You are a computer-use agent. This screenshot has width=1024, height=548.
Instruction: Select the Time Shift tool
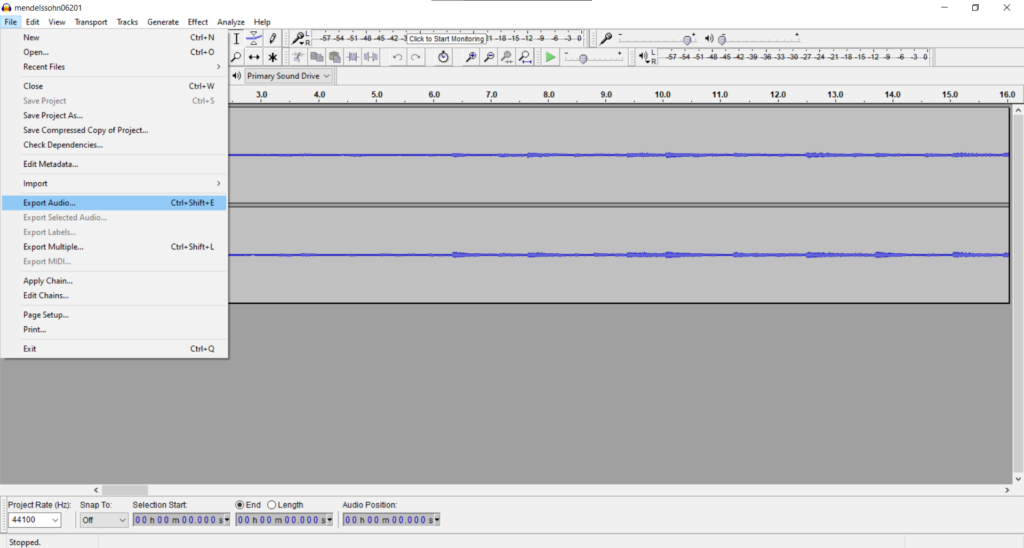(x=254, y=58)
